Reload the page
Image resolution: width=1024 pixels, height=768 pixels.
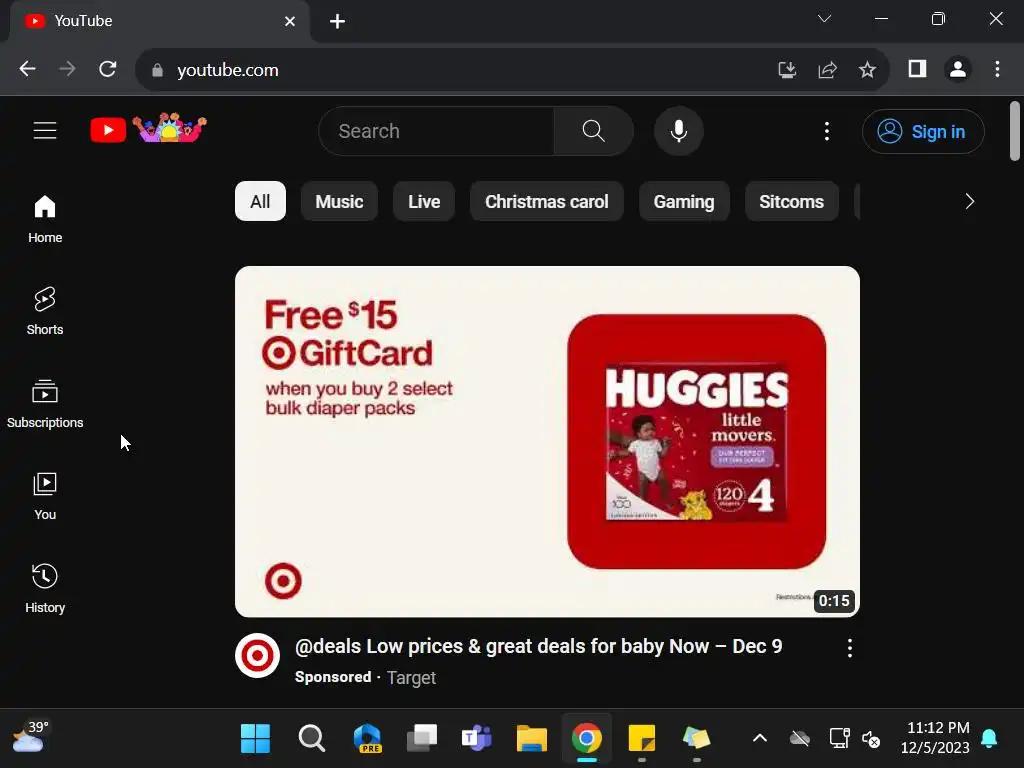(x=108, y=69)
